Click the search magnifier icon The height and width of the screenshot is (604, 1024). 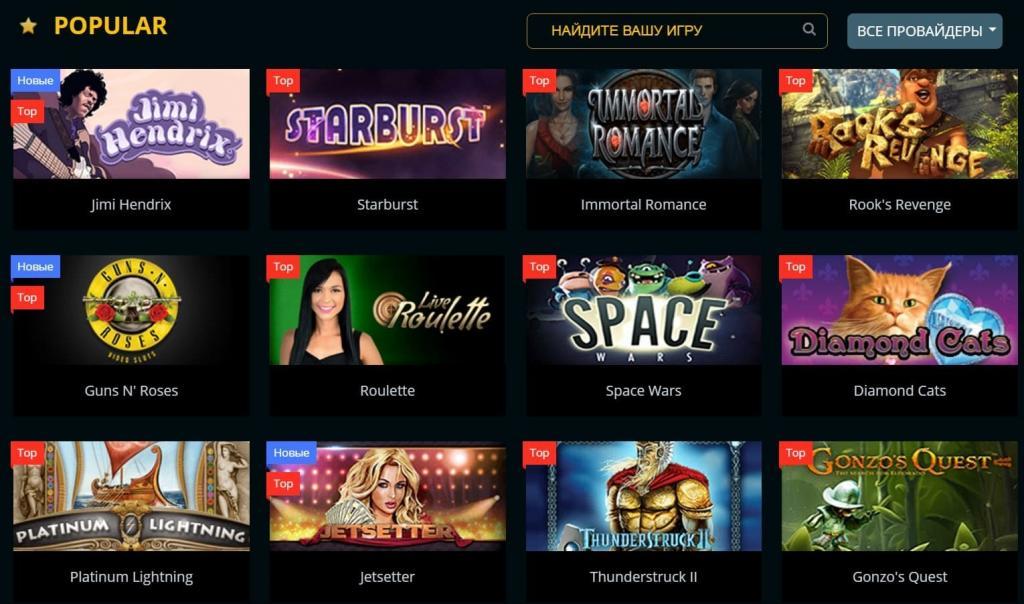pyautogui.click(x=808, y=29)
